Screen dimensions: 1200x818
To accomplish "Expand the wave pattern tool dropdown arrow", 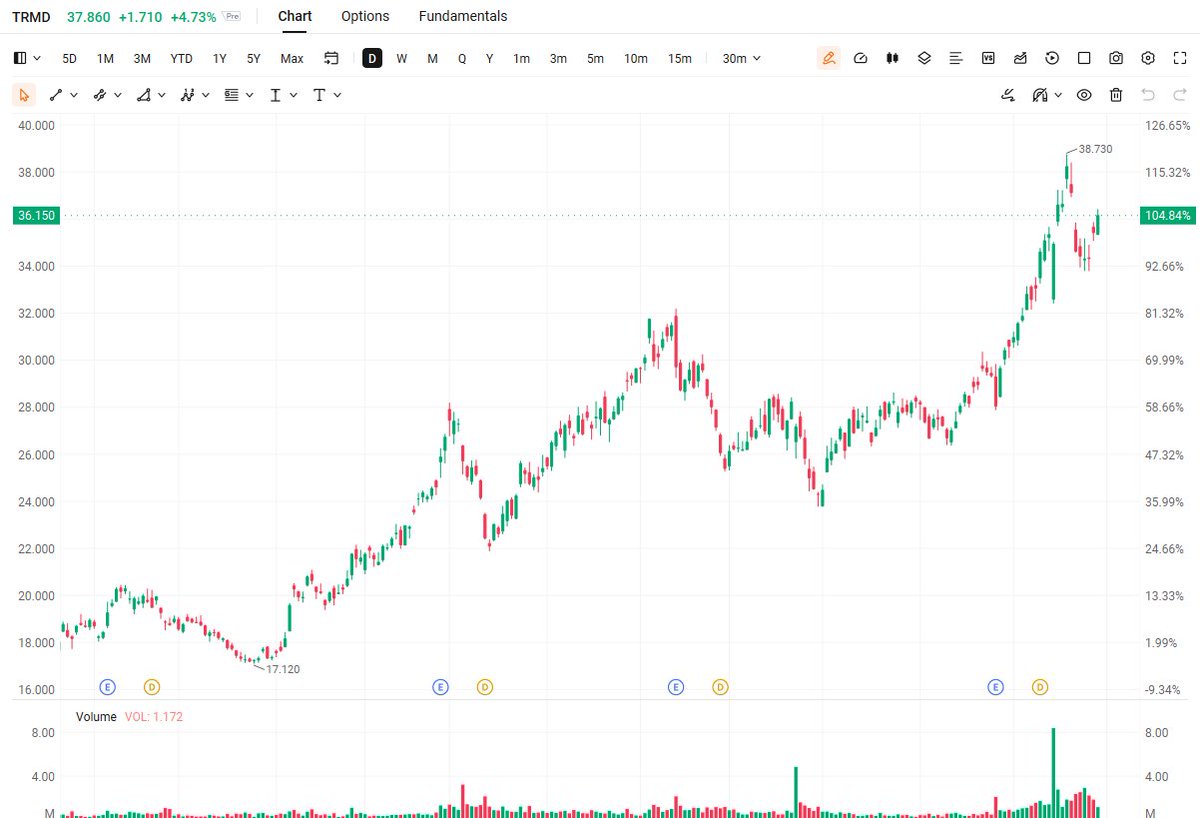I will click(x=206, y=95).
